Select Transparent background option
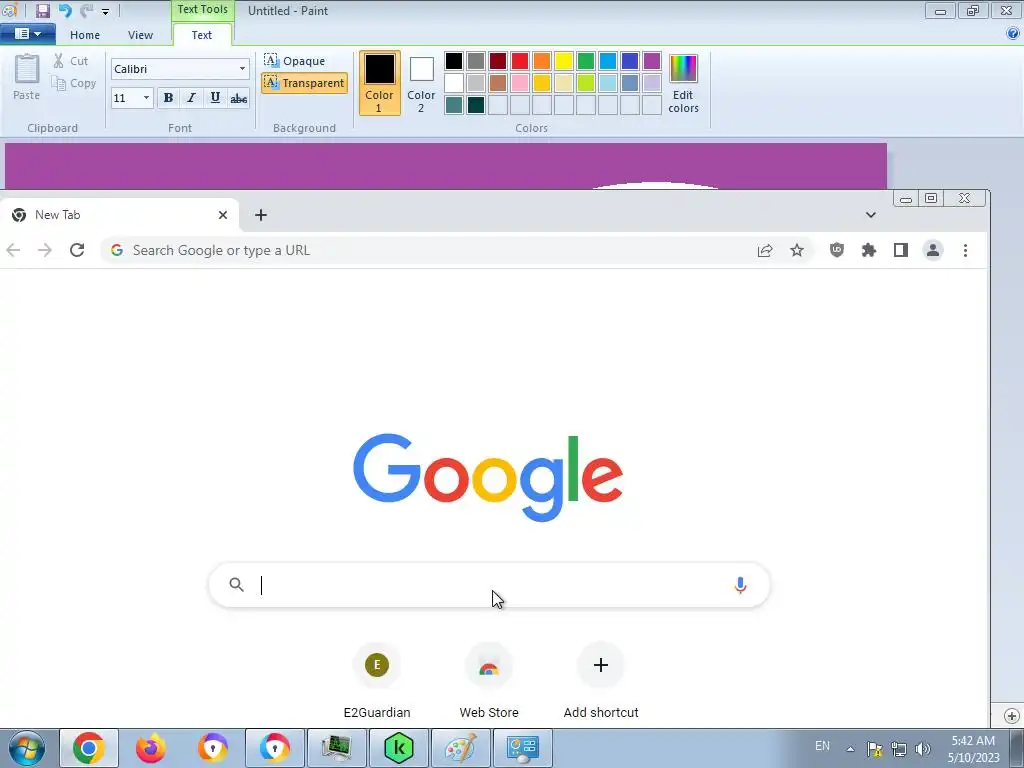The image size is (1024, 768). [x=304, y=83]
